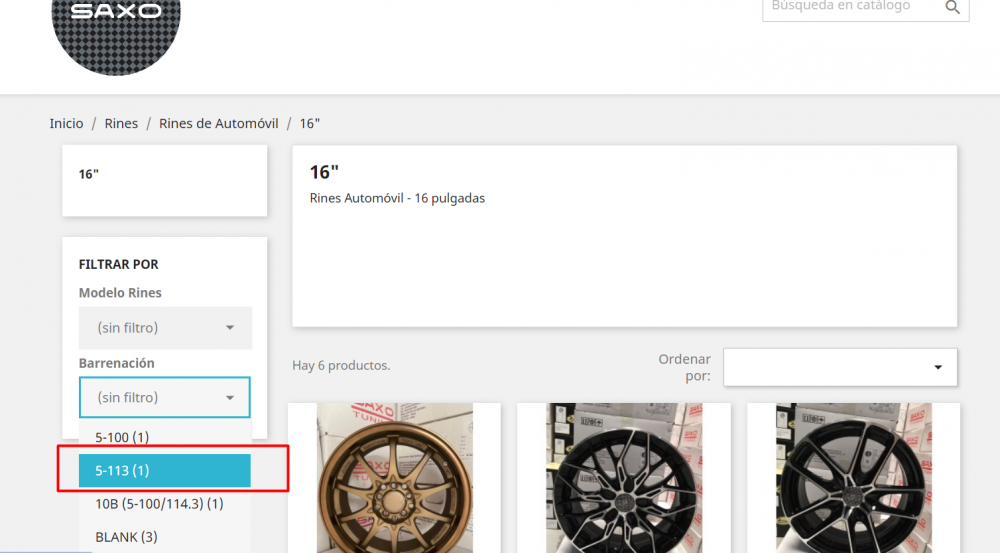Click the 16" breadcrumb item
The width and height of the screenshot is (1000, 553).
[x=310, y=124]
